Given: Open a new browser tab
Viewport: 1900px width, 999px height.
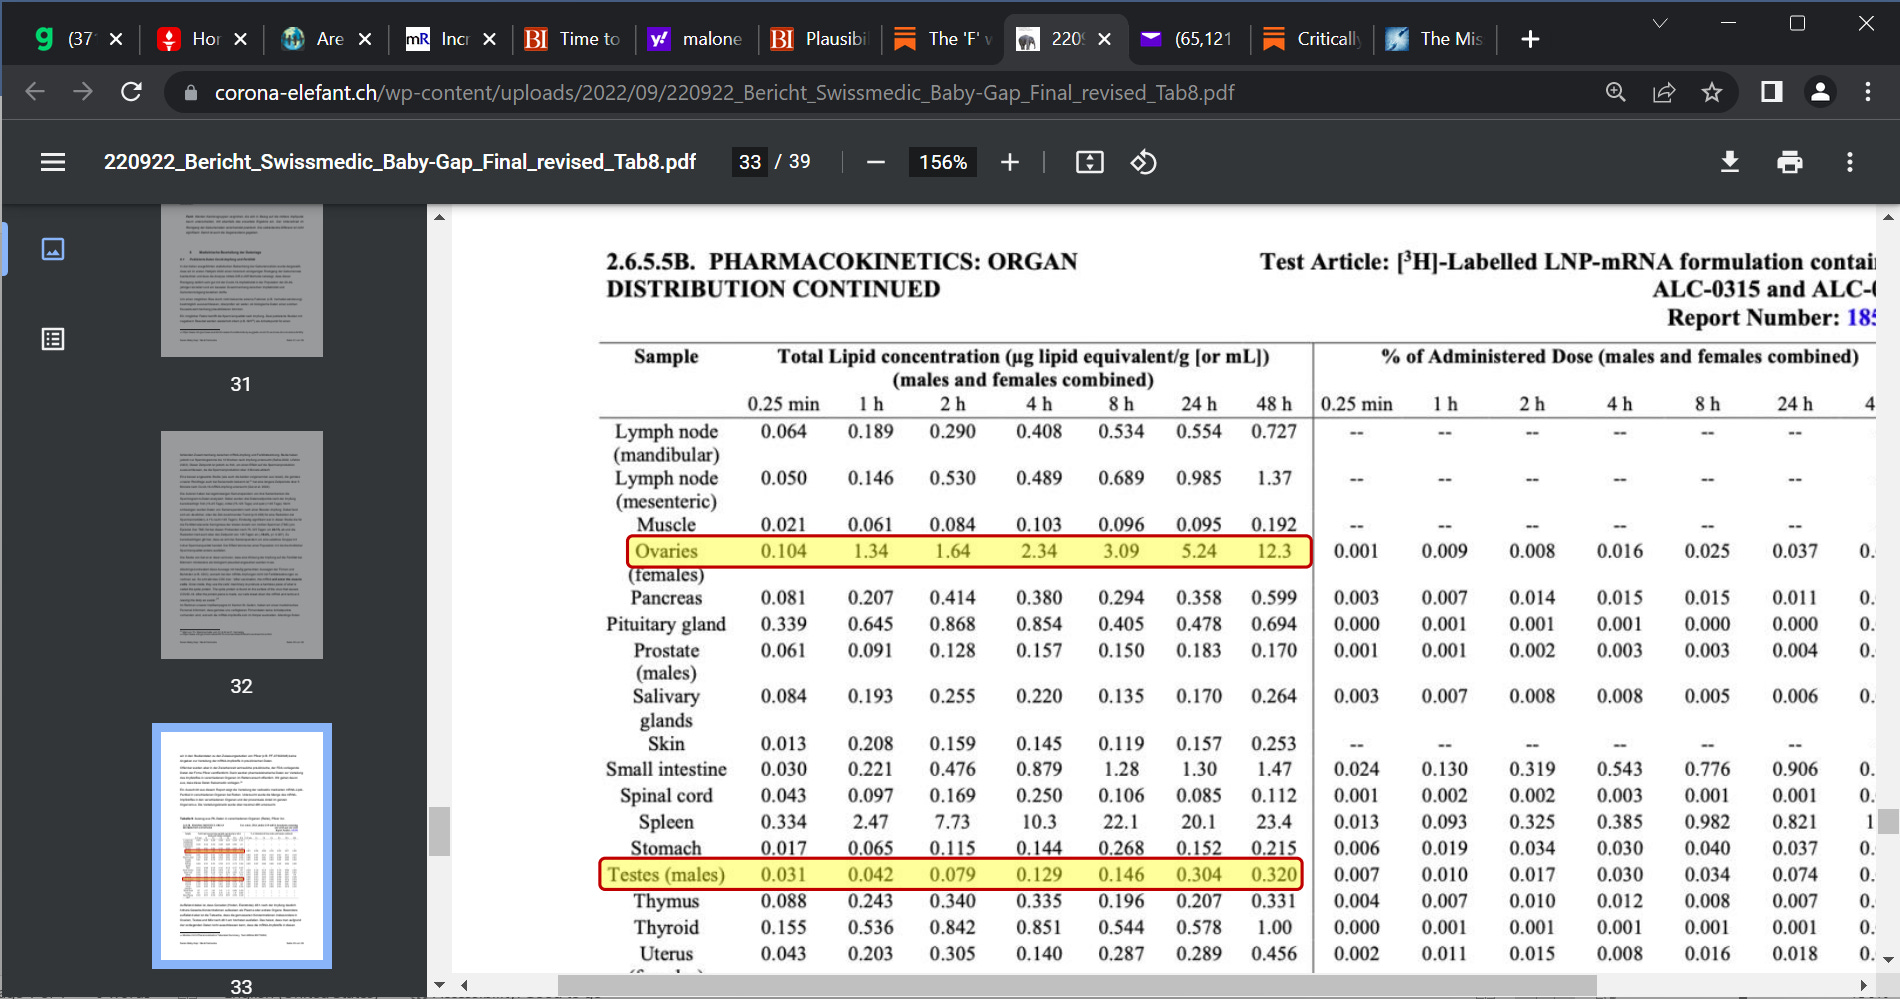Looking at the screenshot, I should (x=1529, y=39).
